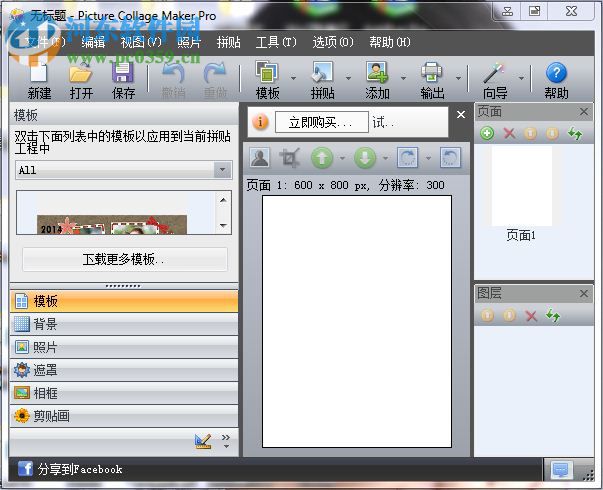Click 分享到Facebook link
The height and width of the screenshot is (490, 603).
click(x=80, y=469)
